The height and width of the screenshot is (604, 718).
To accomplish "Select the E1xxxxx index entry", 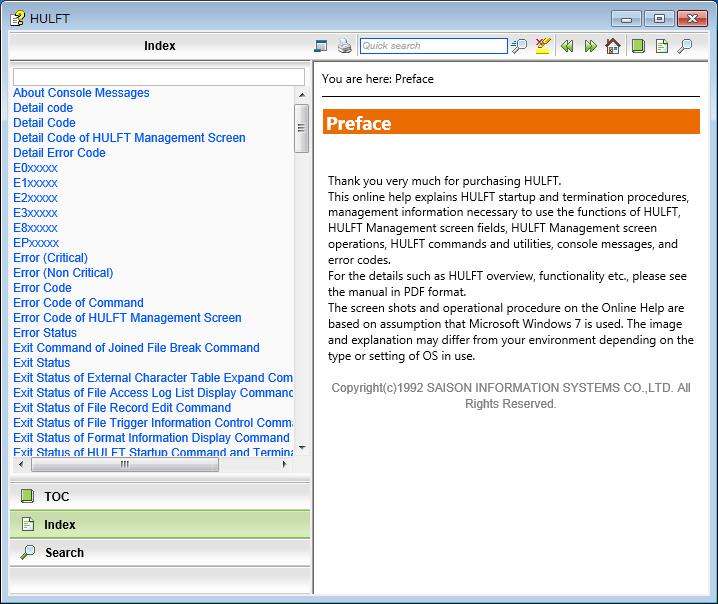I will 35,183.
